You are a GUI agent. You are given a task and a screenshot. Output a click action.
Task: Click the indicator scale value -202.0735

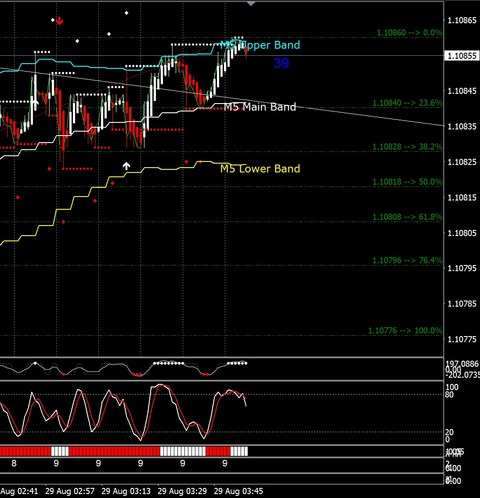coord(462,375)
